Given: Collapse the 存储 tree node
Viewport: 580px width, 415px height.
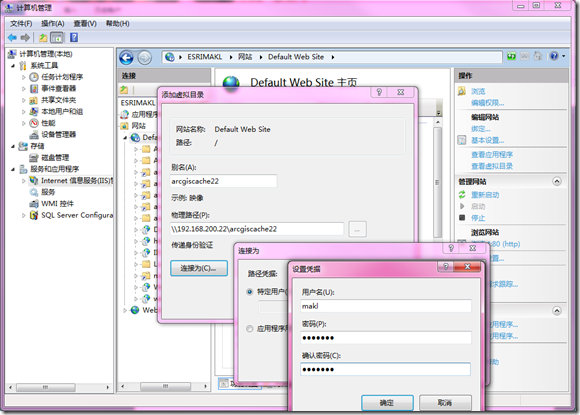Looking at the screenshot, I should [13, 146].
